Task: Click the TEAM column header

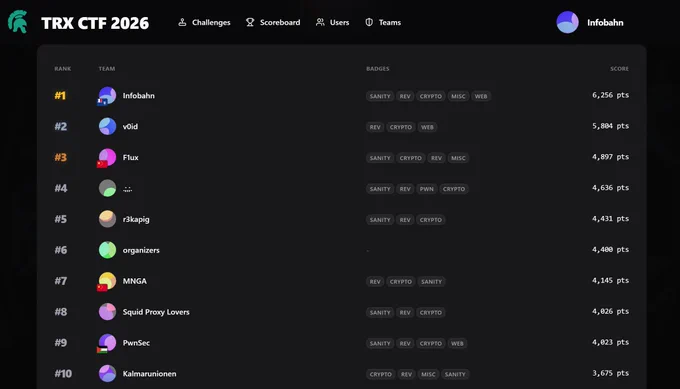Action: tap(107, 69)
